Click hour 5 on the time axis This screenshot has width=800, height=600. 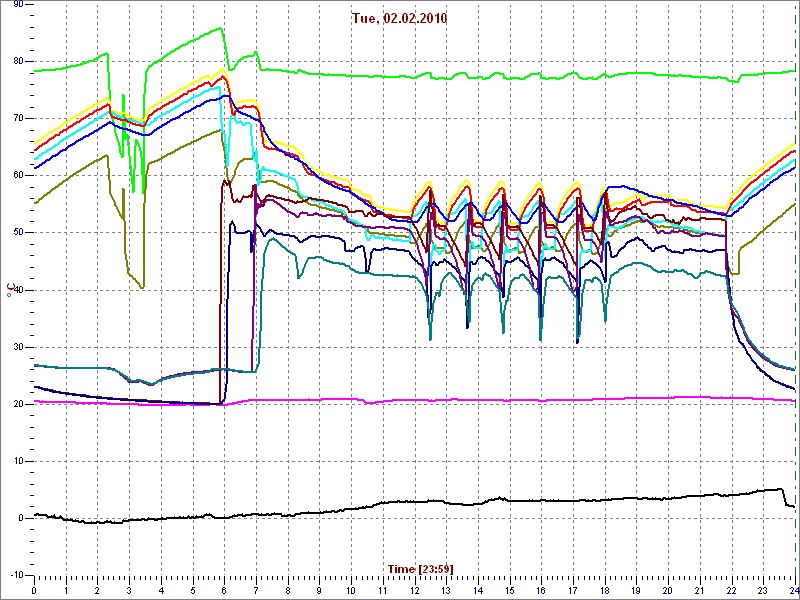point(193,589)
